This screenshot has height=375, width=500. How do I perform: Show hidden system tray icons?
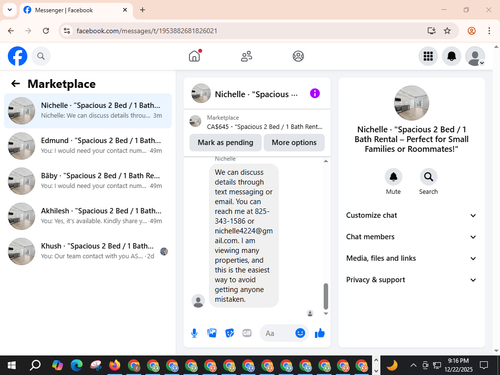(413, 366)
